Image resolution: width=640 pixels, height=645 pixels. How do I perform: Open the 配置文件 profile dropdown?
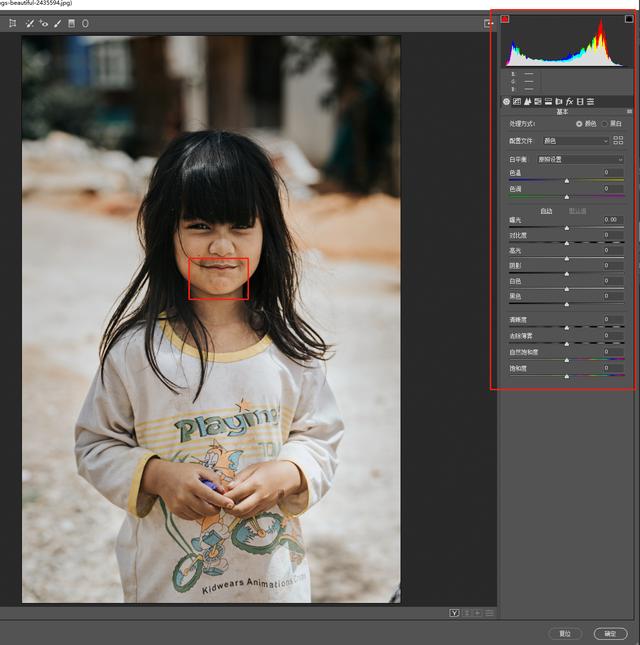(575, 141)
